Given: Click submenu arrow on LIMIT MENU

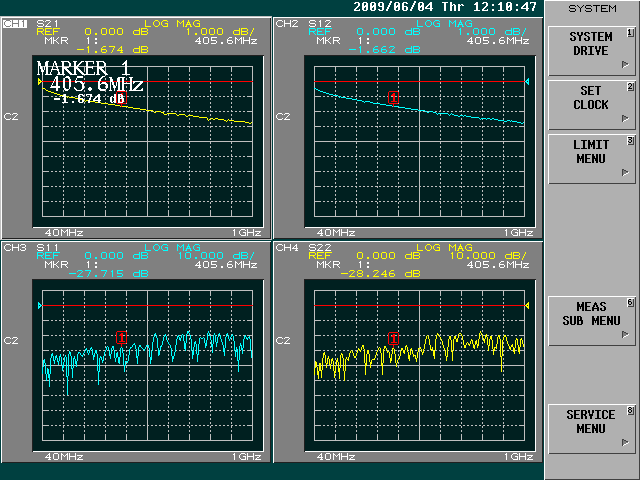Looking at the screenshot, I should click(625, 172).
